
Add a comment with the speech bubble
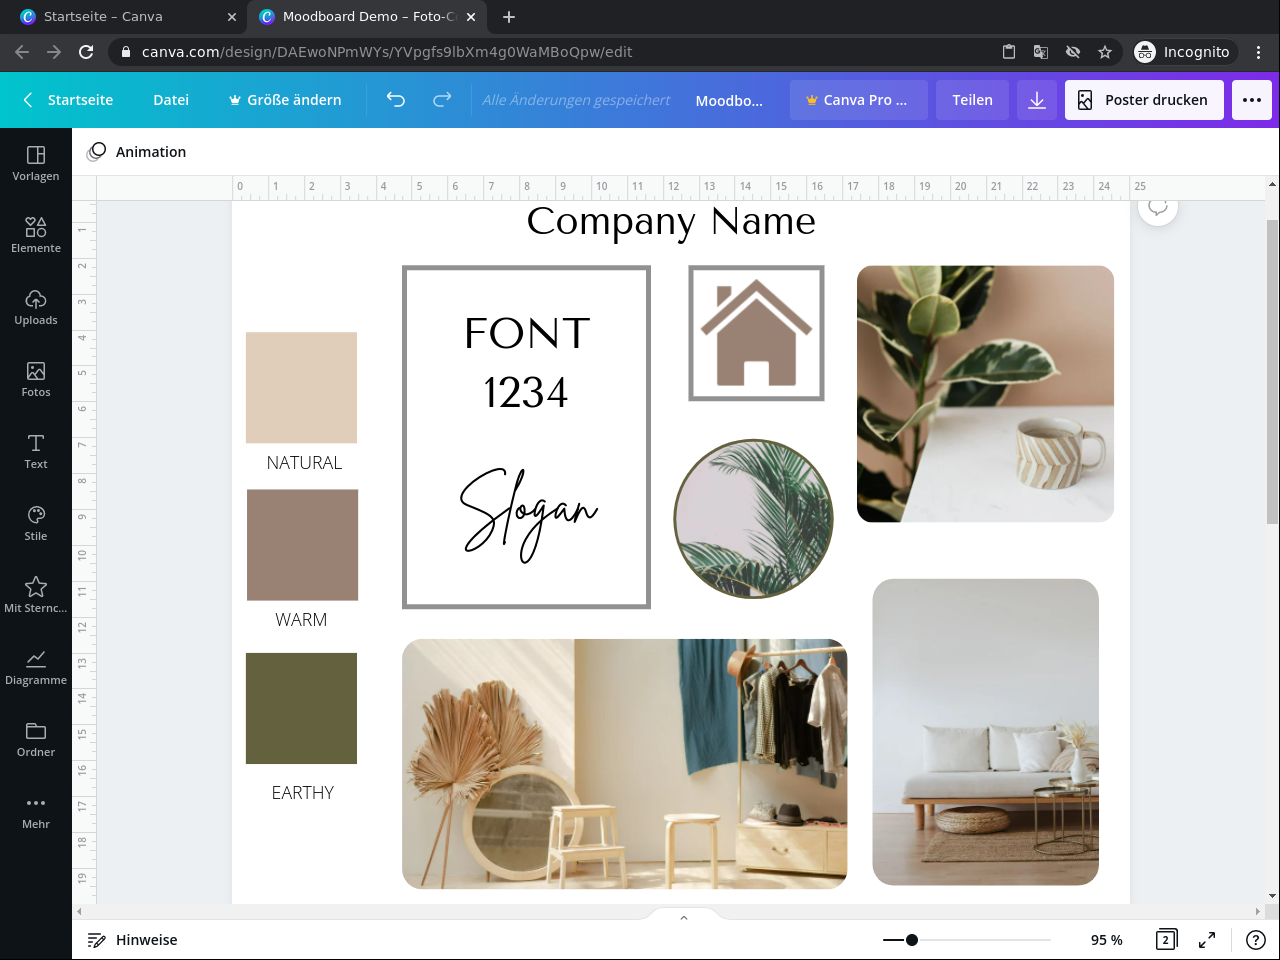[1158, 208]
